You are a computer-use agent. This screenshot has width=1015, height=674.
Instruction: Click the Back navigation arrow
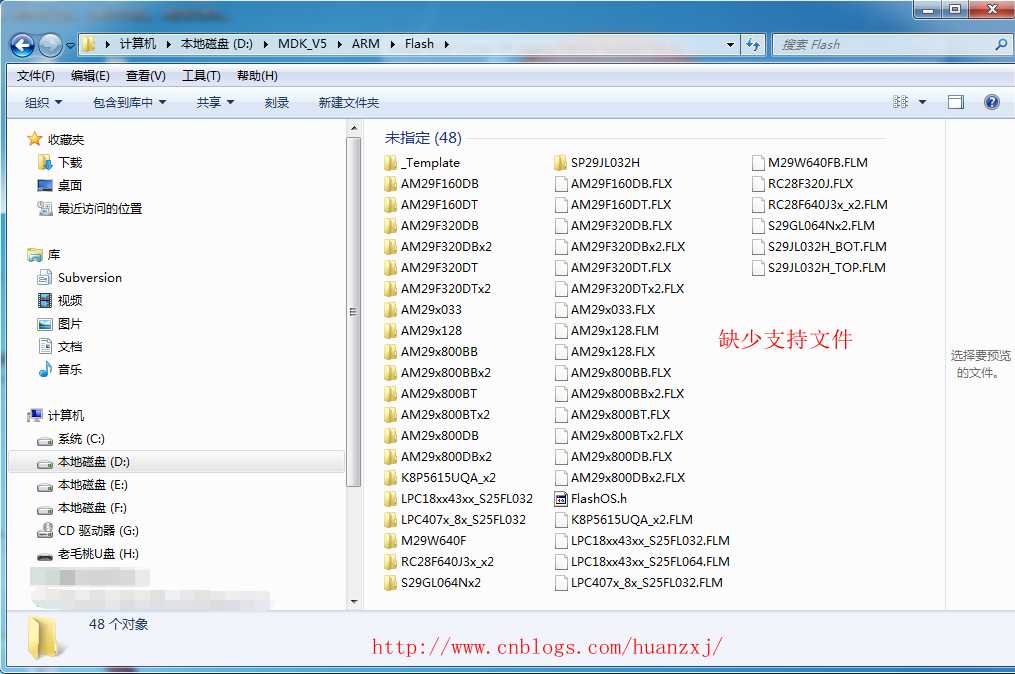coord(23,45)
